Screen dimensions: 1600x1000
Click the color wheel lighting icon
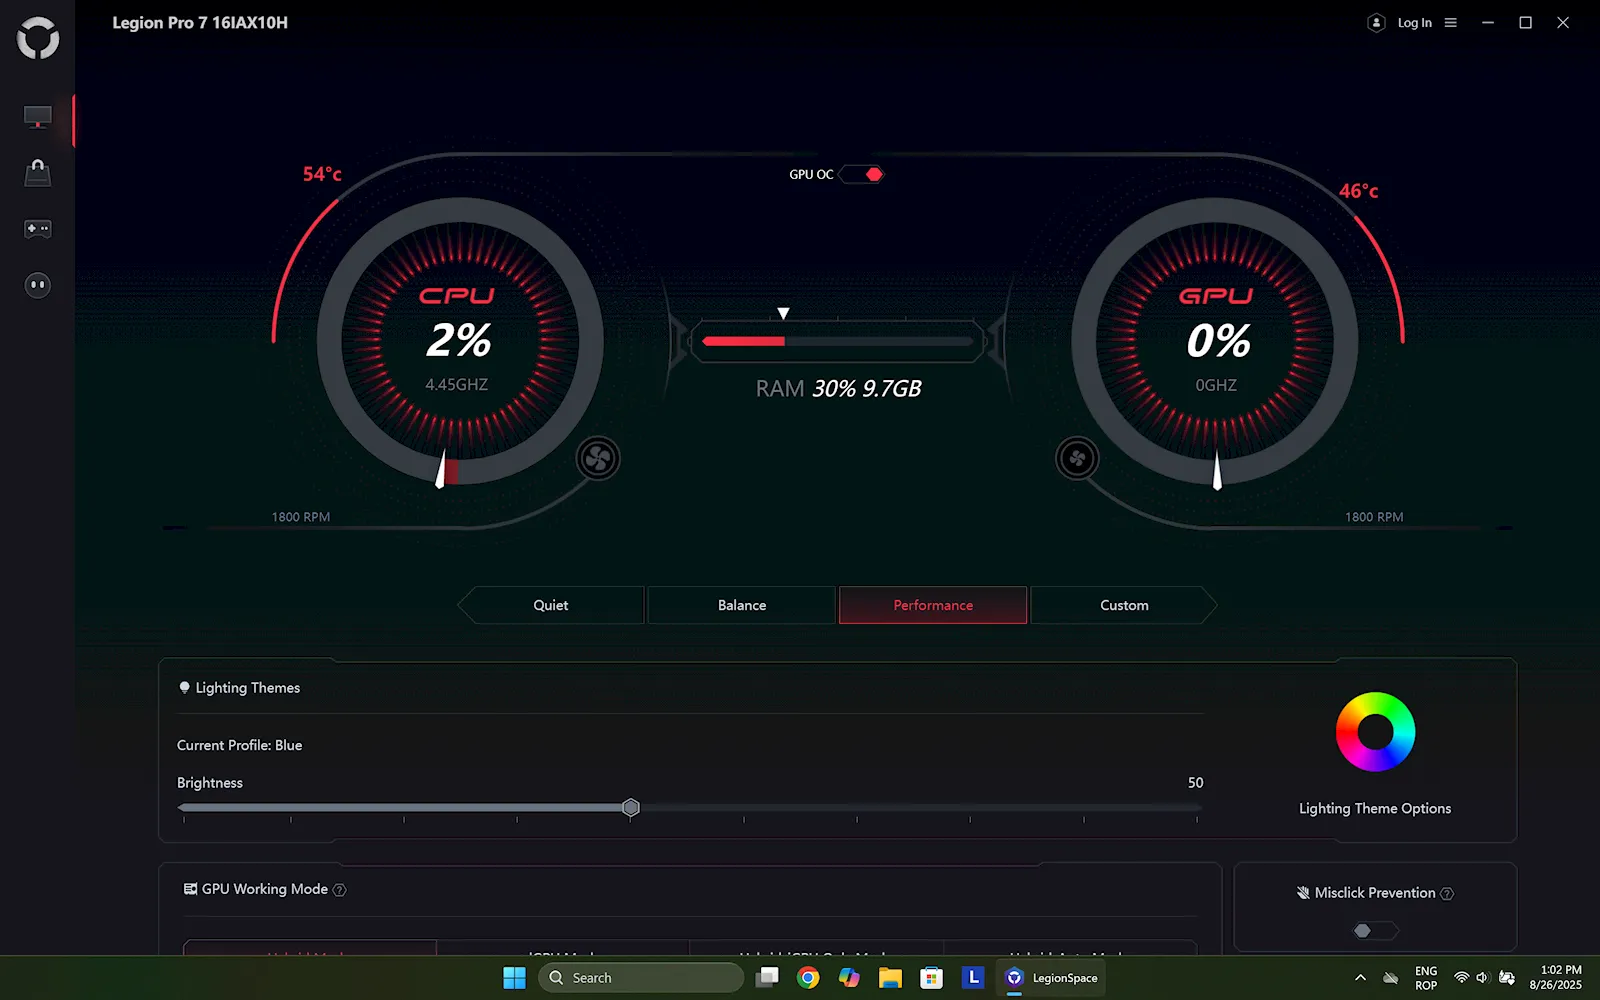click(x=1375, y=732)
